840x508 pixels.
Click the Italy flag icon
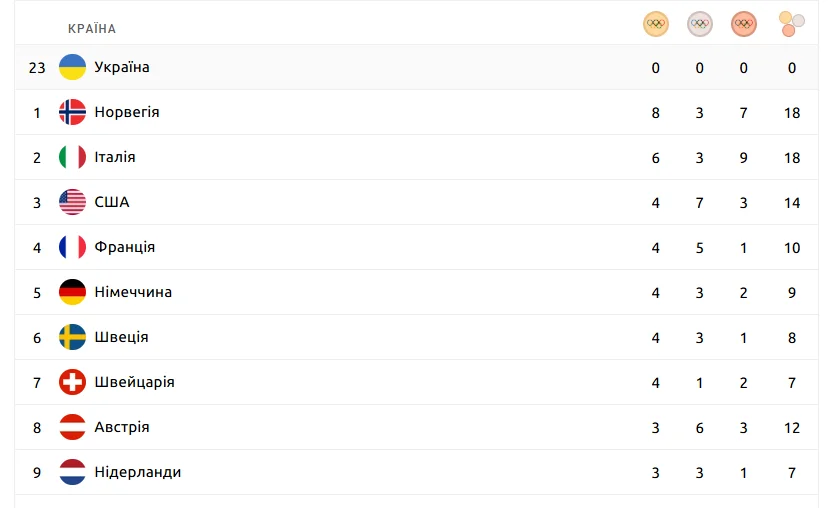point(72,157)
